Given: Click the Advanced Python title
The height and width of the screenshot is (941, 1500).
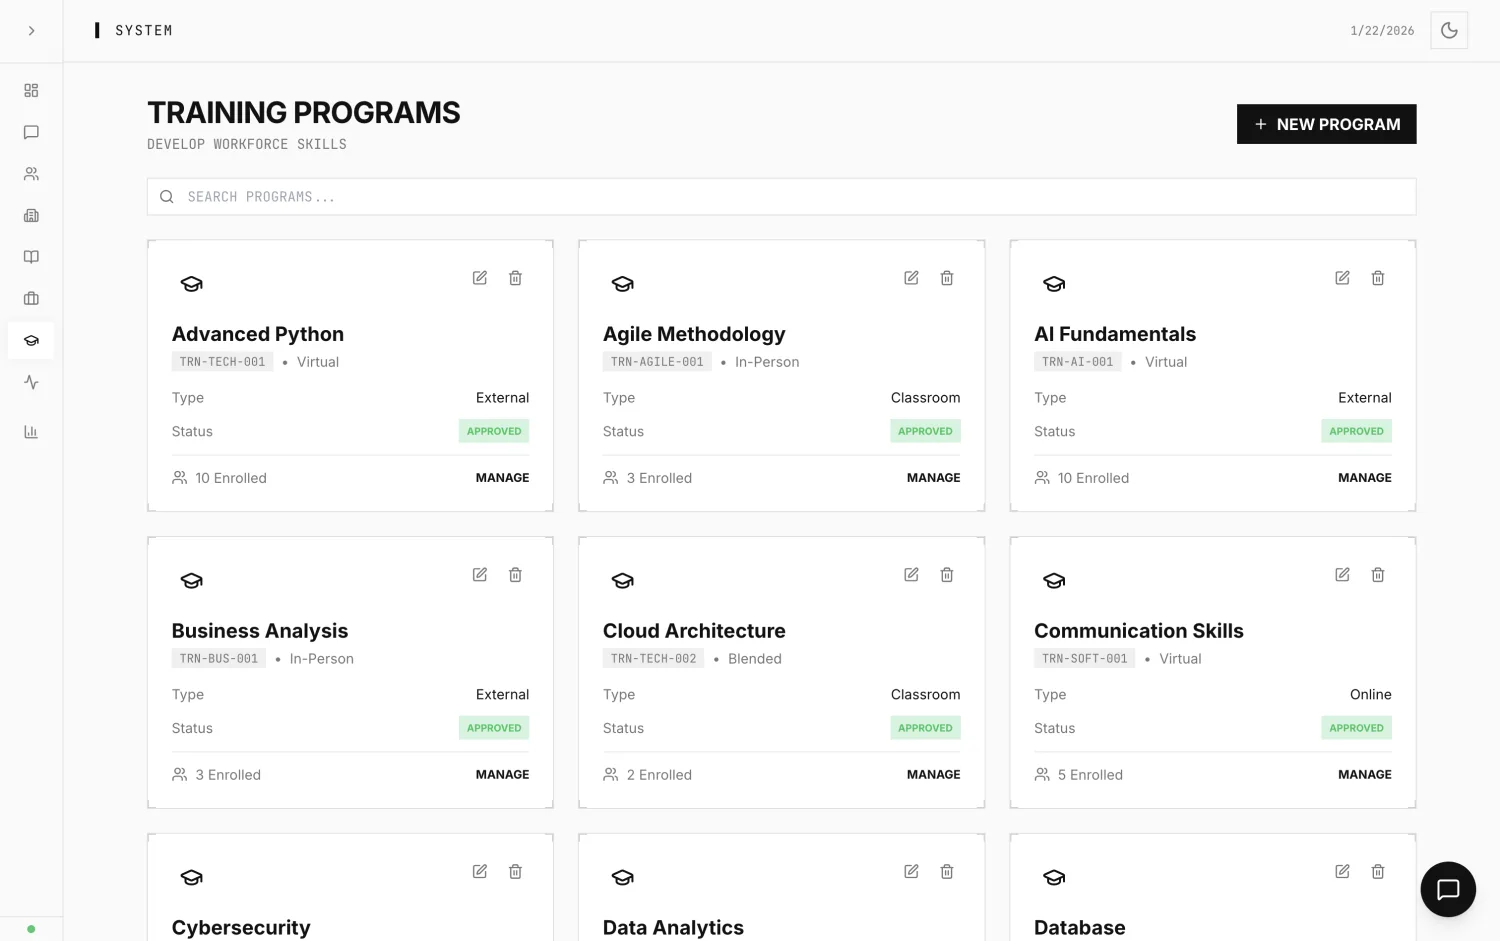Looking at the screenshot, I should [258, 334].
